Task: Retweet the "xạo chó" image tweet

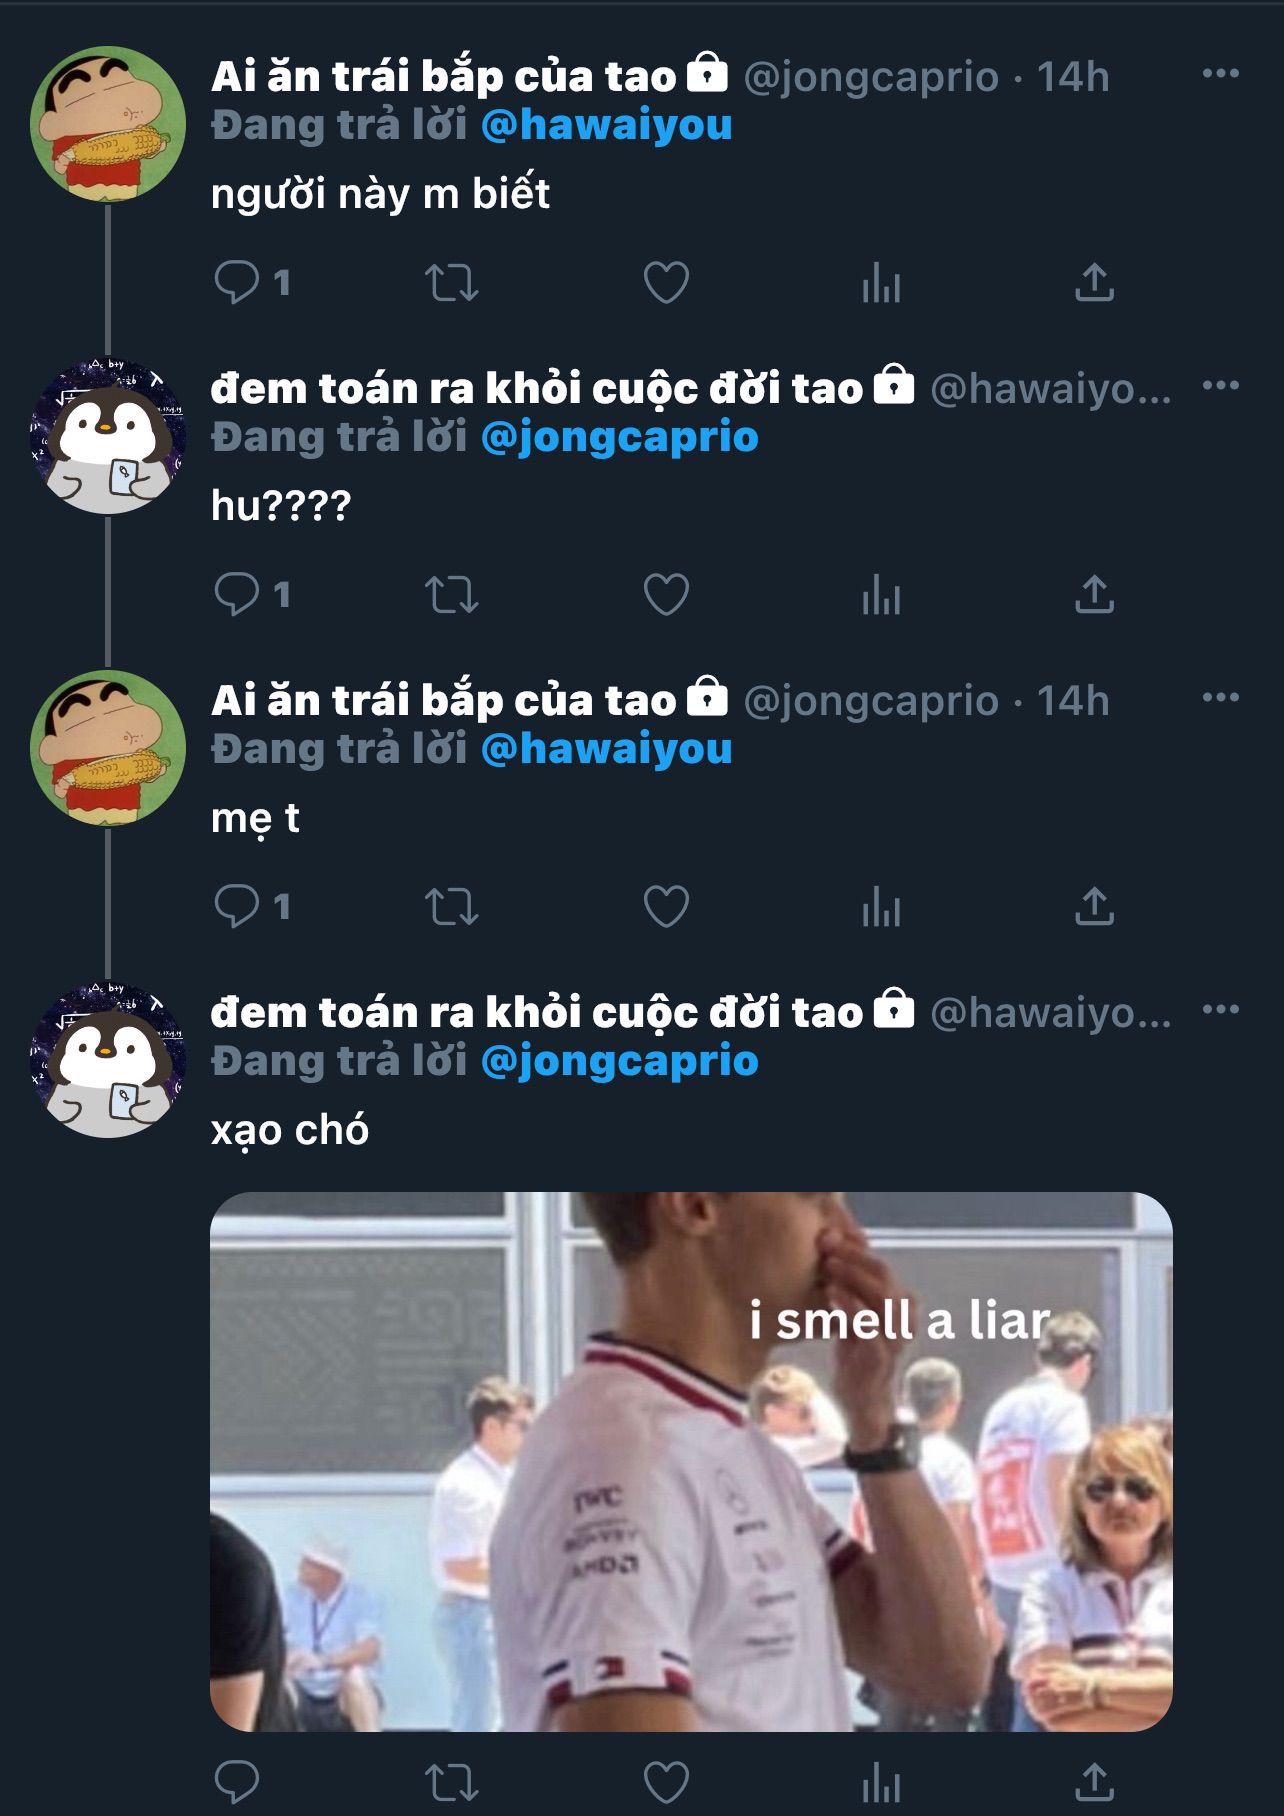Action: (x=452, y=1782)
